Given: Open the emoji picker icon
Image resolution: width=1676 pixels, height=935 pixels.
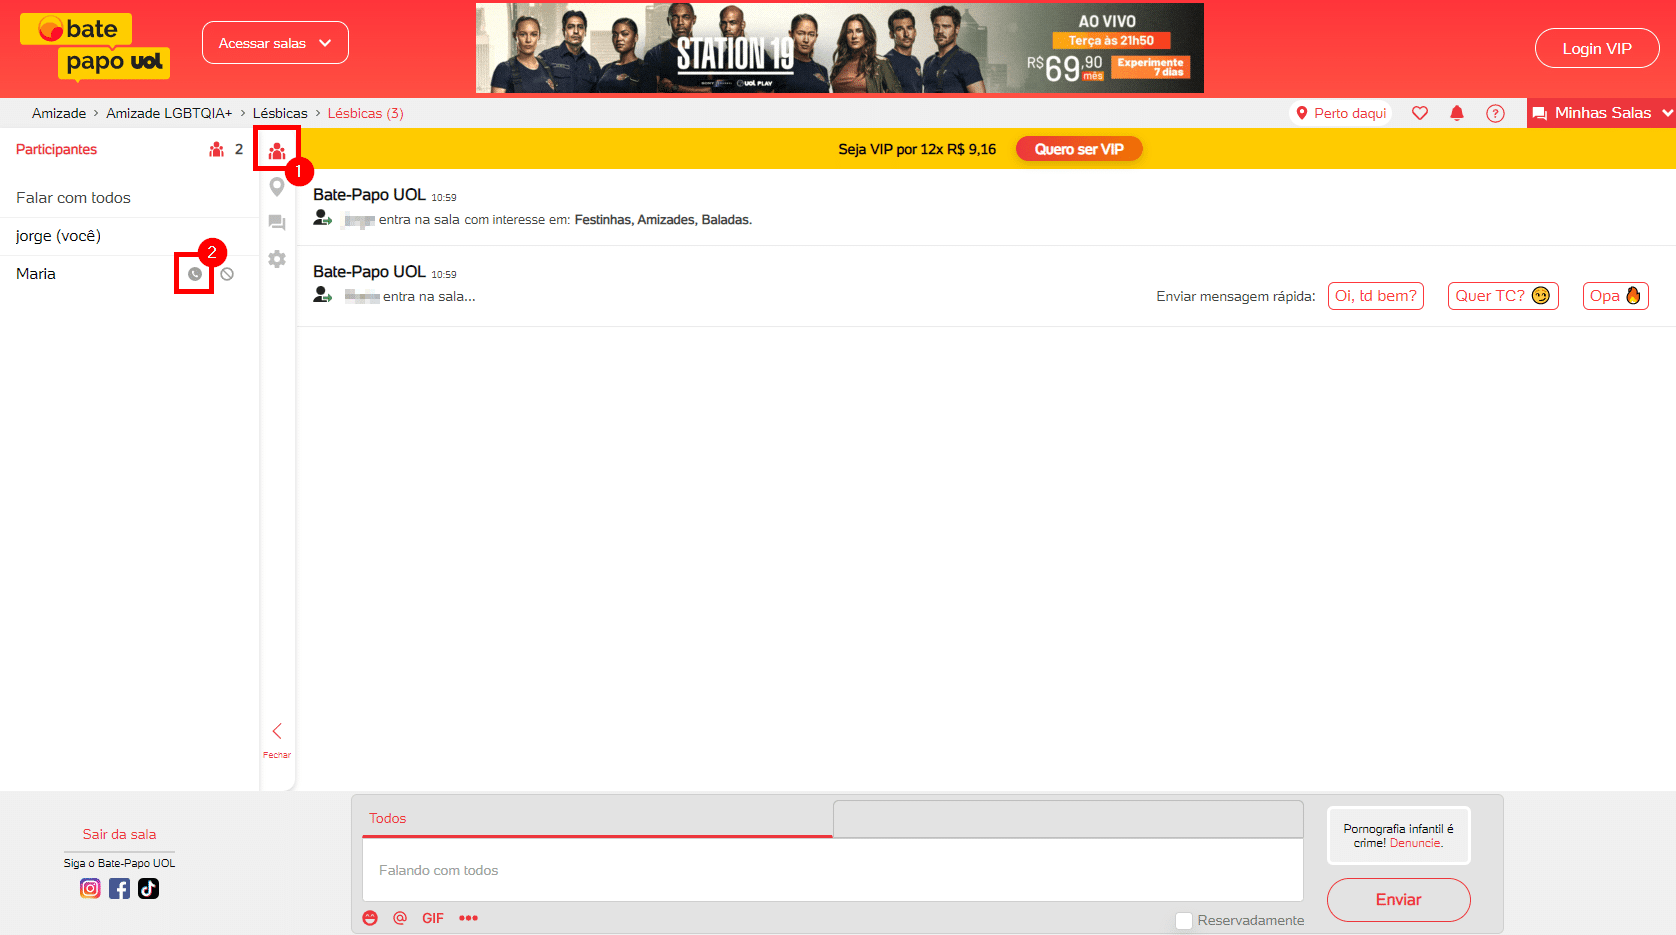Looking at the screenshot, I should click(370, 918).
